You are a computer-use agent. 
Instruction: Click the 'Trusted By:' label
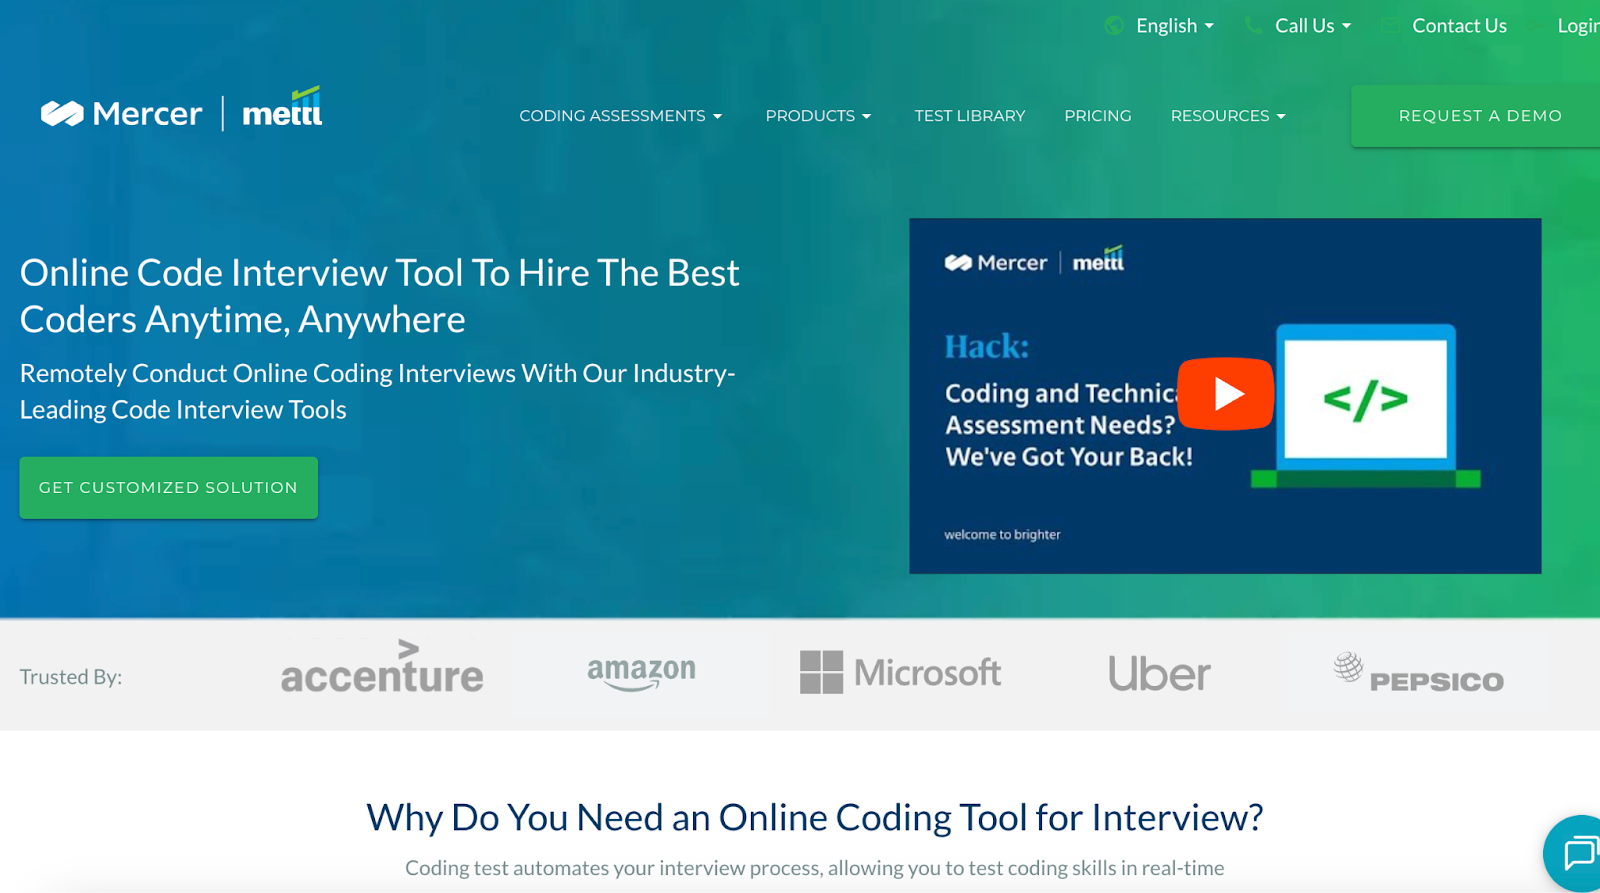tap(71, 677)
